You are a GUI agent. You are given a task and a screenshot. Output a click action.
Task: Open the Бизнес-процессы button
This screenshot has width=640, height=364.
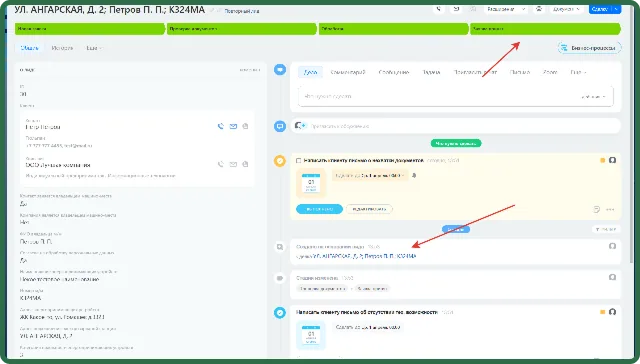(x=589, y=48)
